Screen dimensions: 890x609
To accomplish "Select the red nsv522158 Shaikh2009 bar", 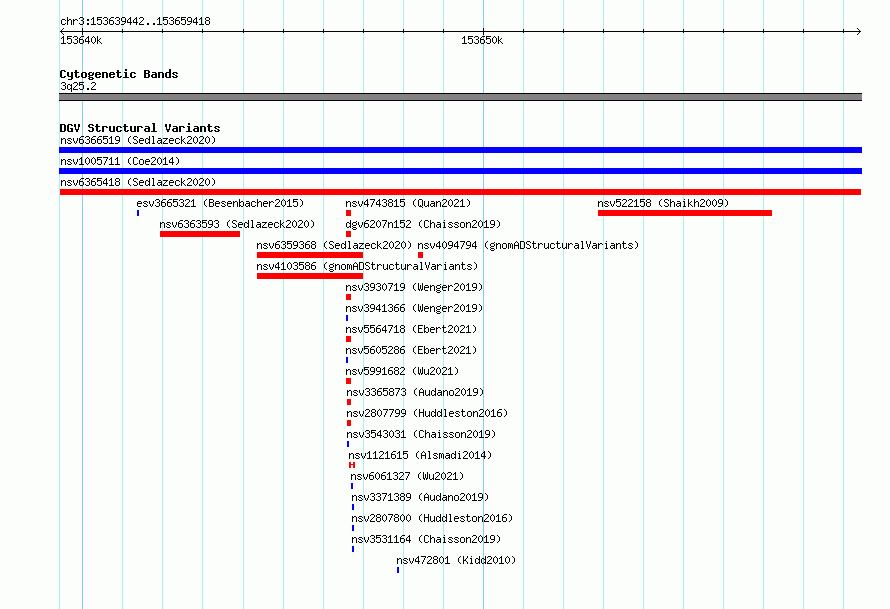I will (x=685, y=213).
